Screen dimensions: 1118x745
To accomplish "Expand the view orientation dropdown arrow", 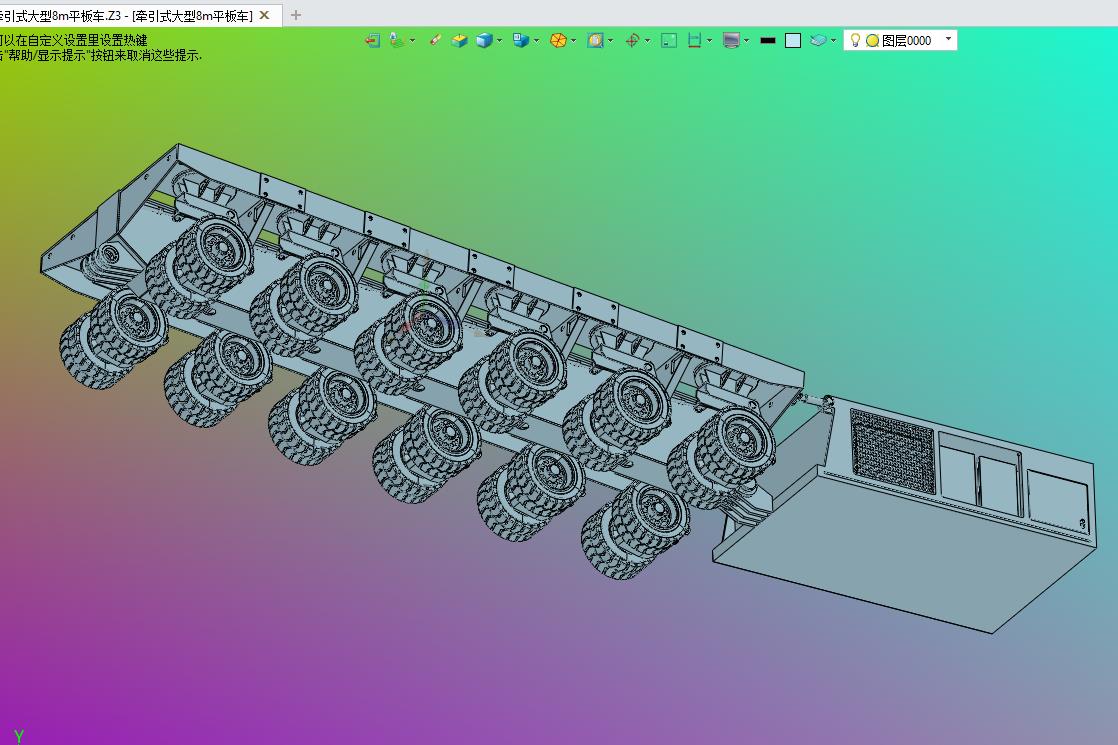I will 536,41.
